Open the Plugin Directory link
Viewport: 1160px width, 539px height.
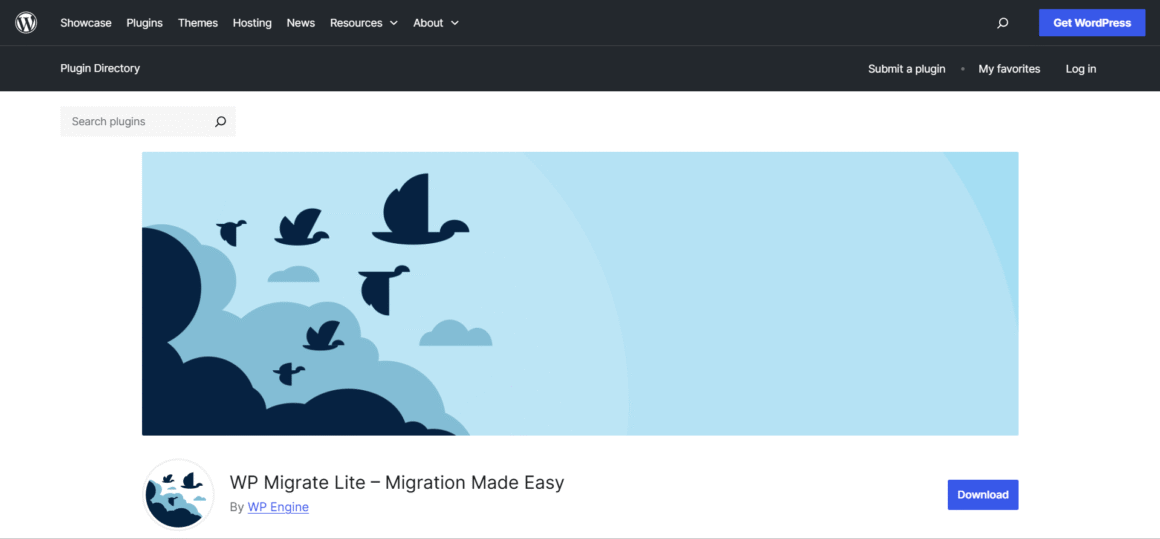click(100, 68)
